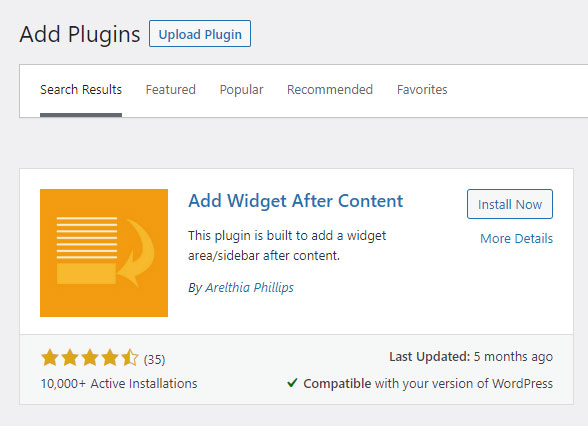This screenshot has width=588, height=426.
Task: Click the Upload Plugin button
Action: click(200, 34)
